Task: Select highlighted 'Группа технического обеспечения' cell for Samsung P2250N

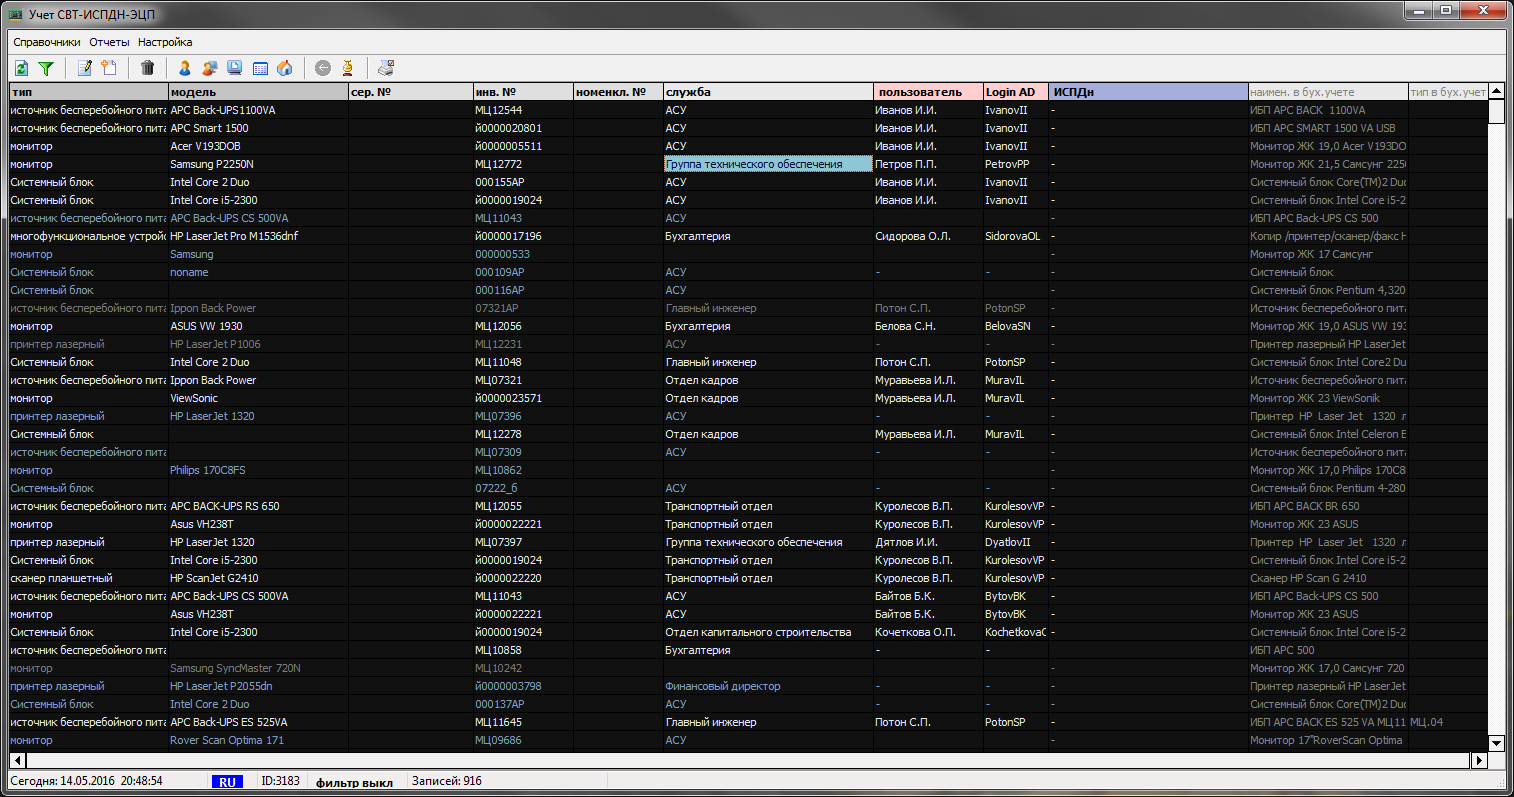Action: click(768, 164)
